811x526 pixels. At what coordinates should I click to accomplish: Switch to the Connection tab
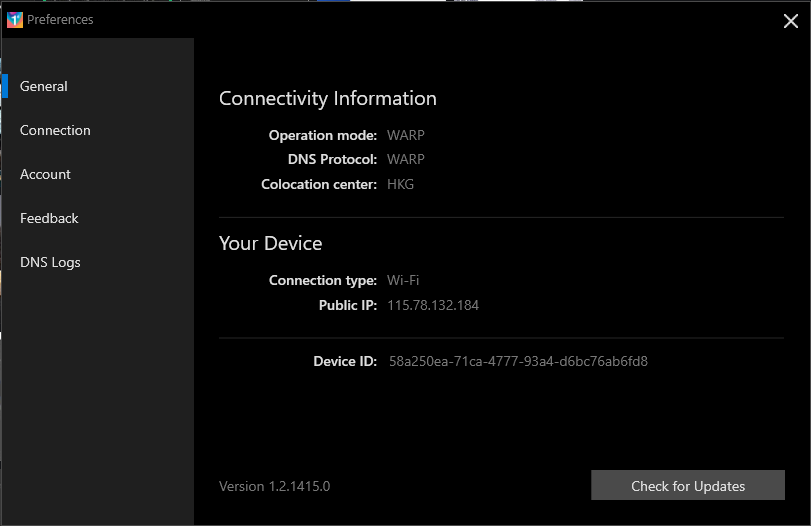(55, 130)
